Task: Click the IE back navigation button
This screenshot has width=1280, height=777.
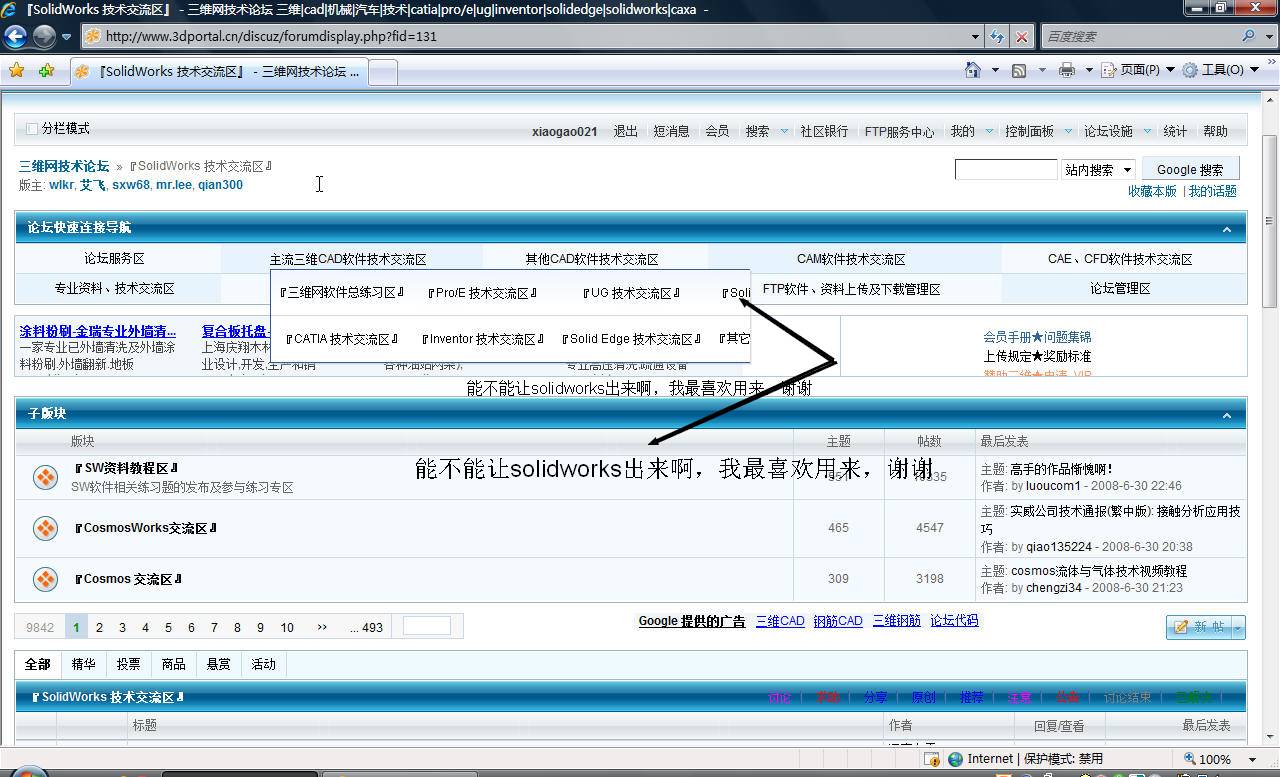Action: pos(15,36)
